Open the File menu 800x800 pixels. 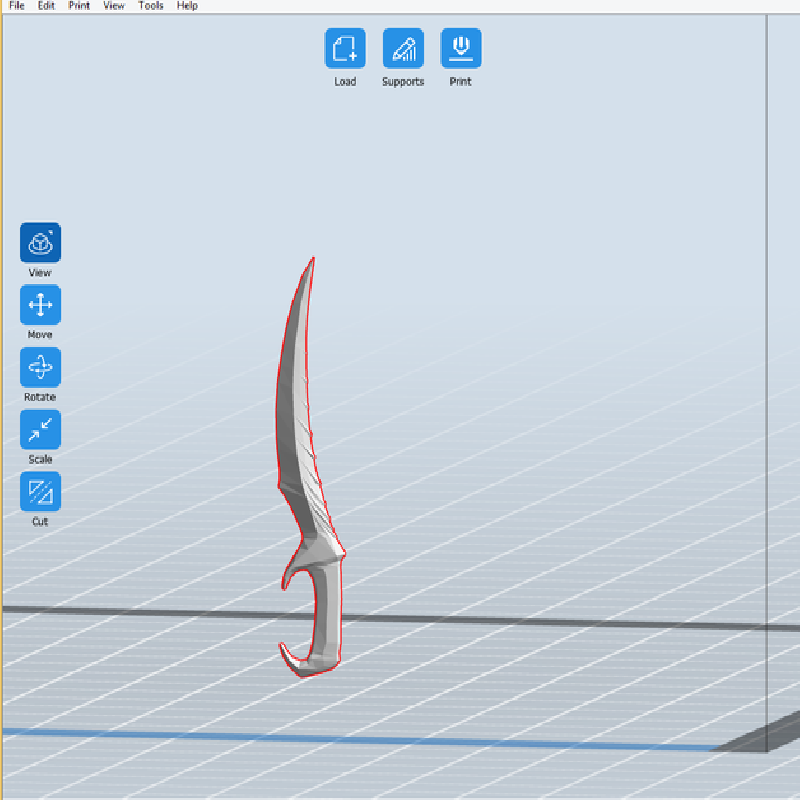[17, 6]
